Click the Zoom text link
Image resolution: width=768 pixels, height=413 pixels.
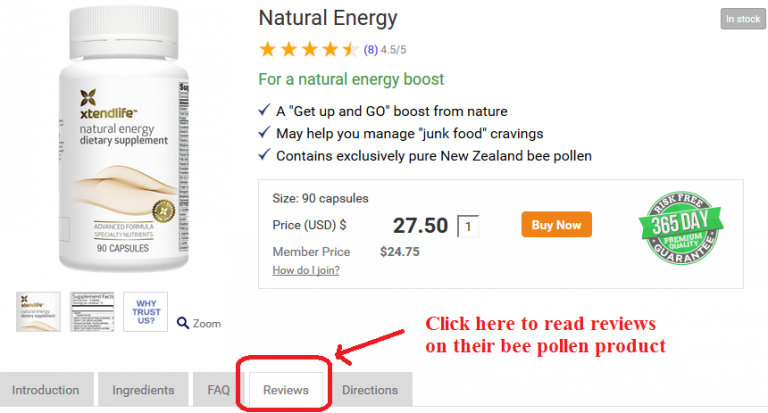207,324
